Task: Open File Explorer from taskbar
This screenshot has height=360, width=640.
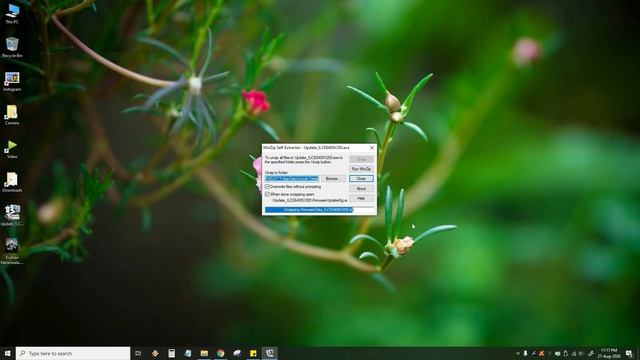Action: coord(204,353)
